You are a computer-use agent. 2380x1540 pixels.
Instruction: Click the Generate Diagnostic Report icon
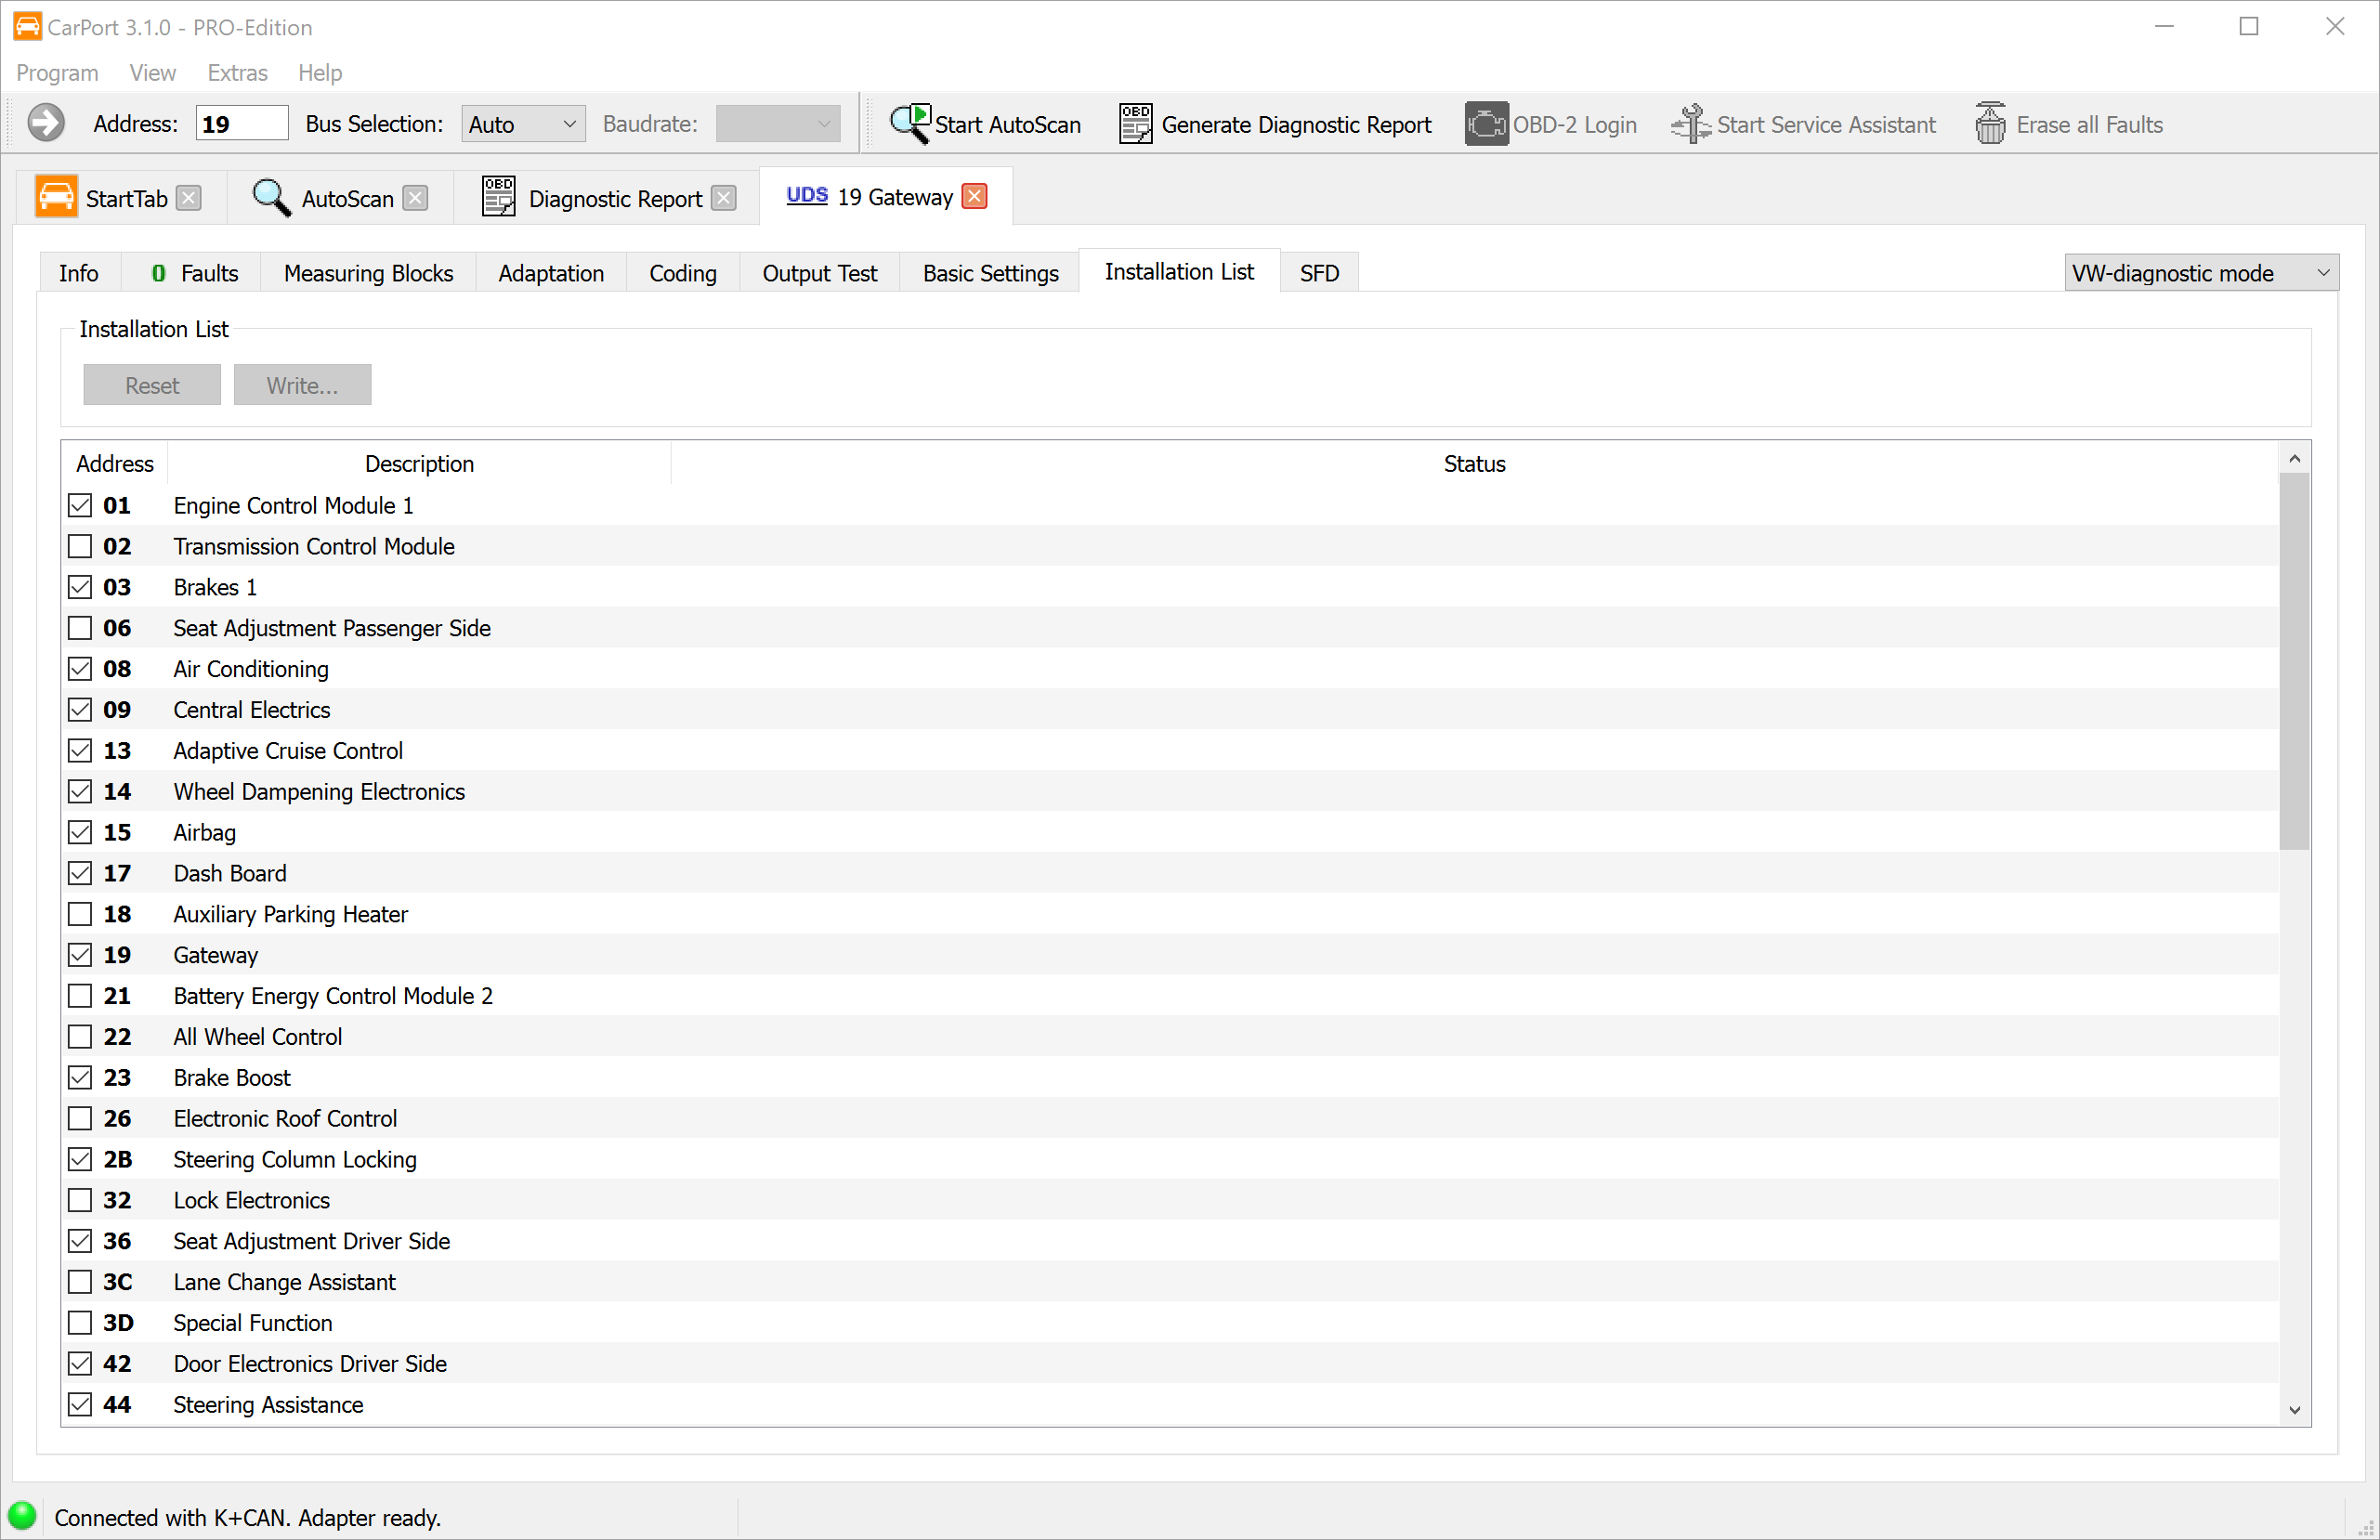pyautogui.click(x=1135, y=123)
